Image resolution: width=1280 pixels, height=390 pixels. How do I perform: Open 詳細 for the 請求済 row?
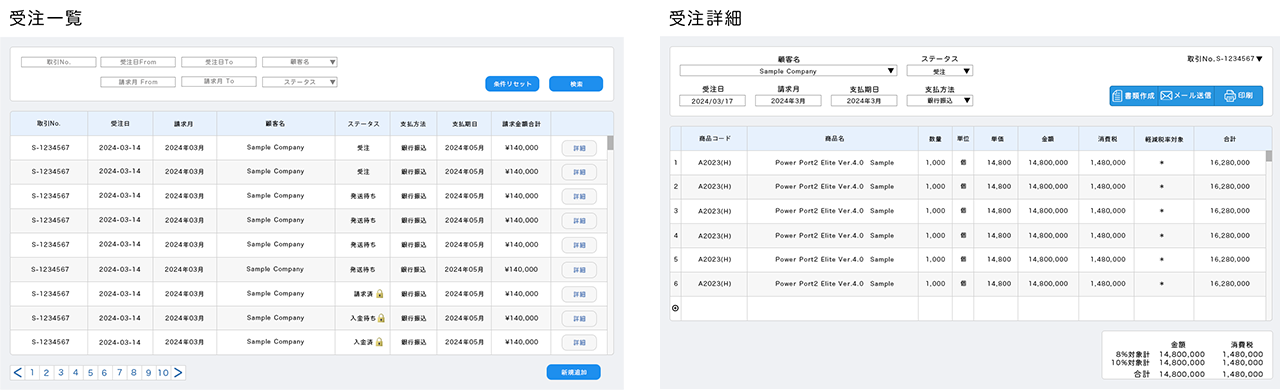pos(579,294)
